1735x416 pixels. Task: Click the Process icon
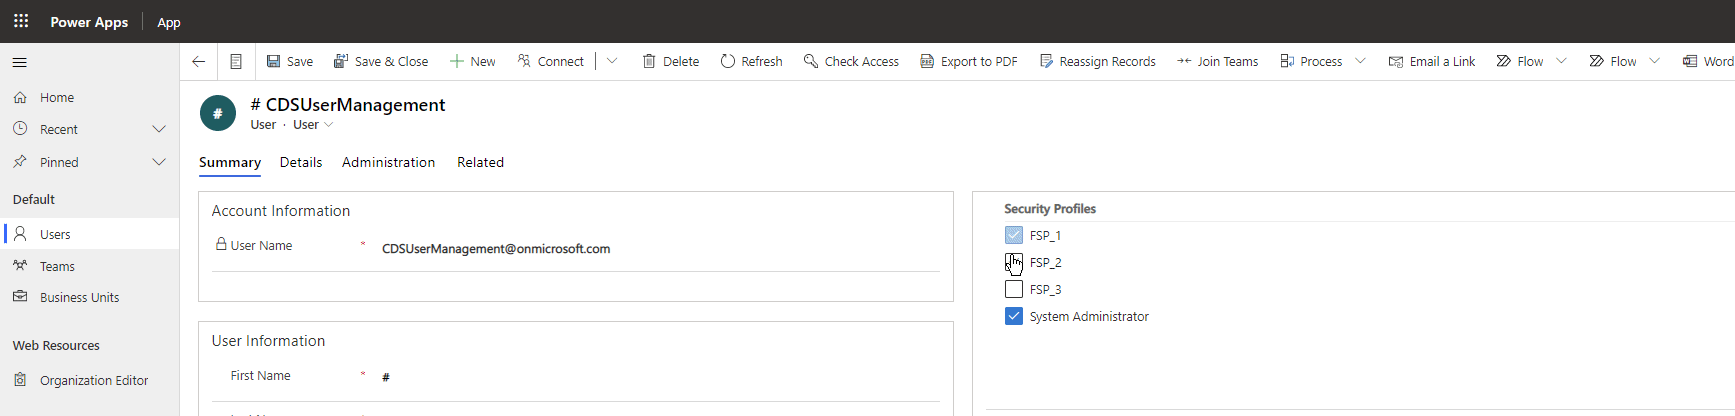(1287, 61)
